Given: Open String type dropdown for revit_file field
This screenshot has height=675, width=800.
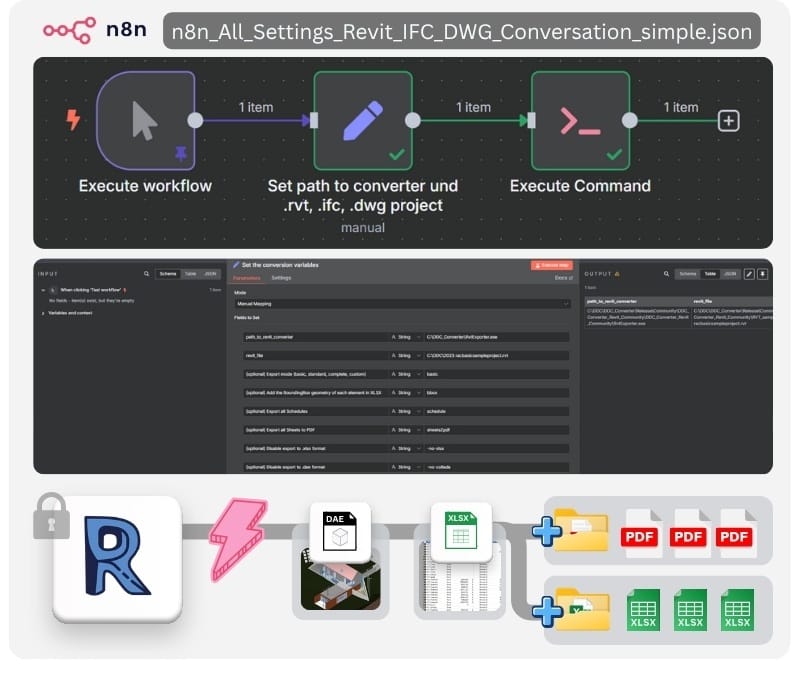Looking at the screenshot, I should (406, 356).
